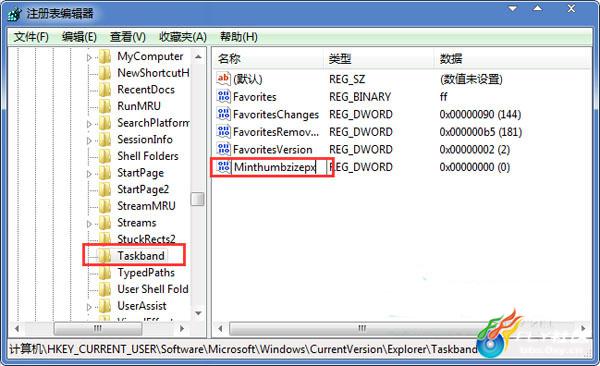Click the 0x000000b5 (181) data cell
Screen dimensions: 600x366
[481, 132]
